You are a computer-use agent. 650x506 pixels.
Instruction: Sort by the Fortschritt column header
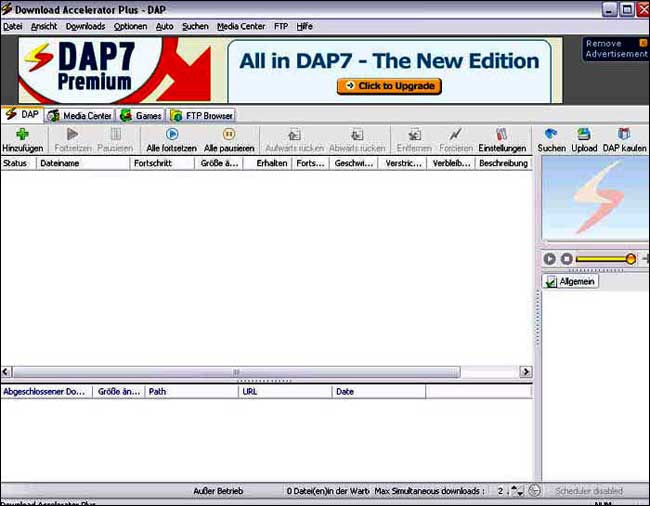tap(162, 163)
